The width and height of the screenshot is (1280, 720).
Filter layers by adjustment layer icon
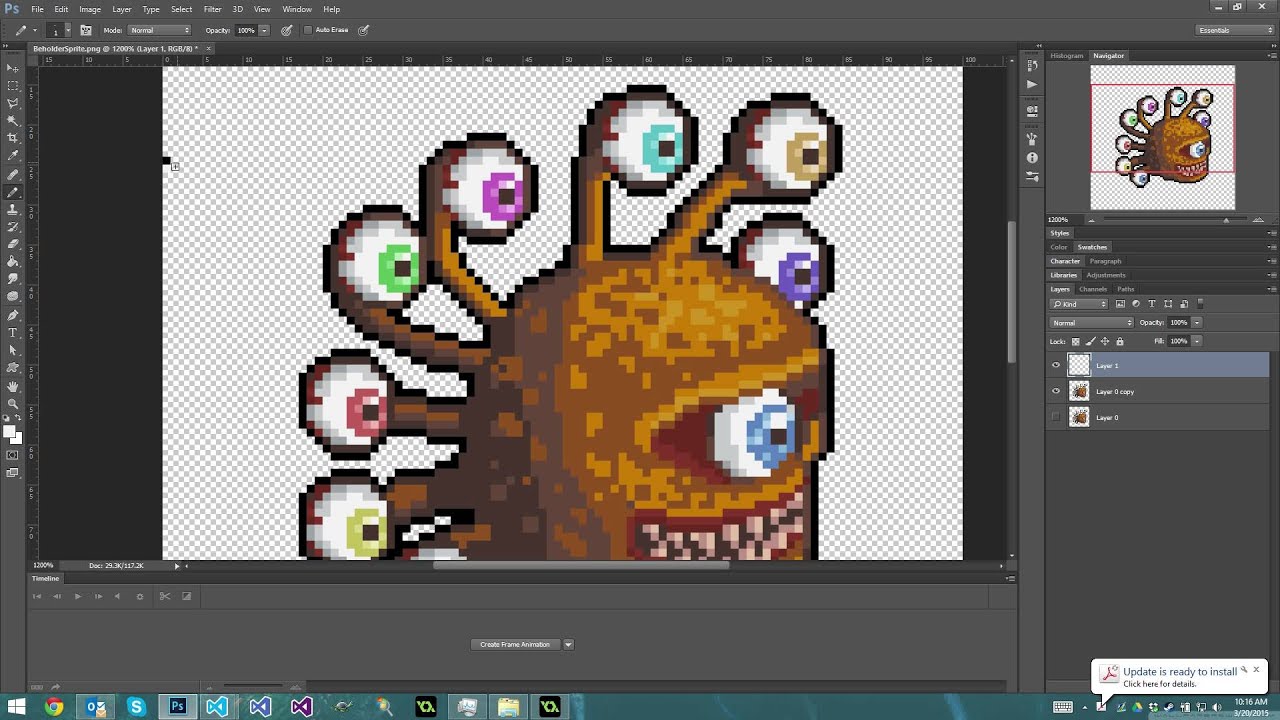pos(1136,304)
